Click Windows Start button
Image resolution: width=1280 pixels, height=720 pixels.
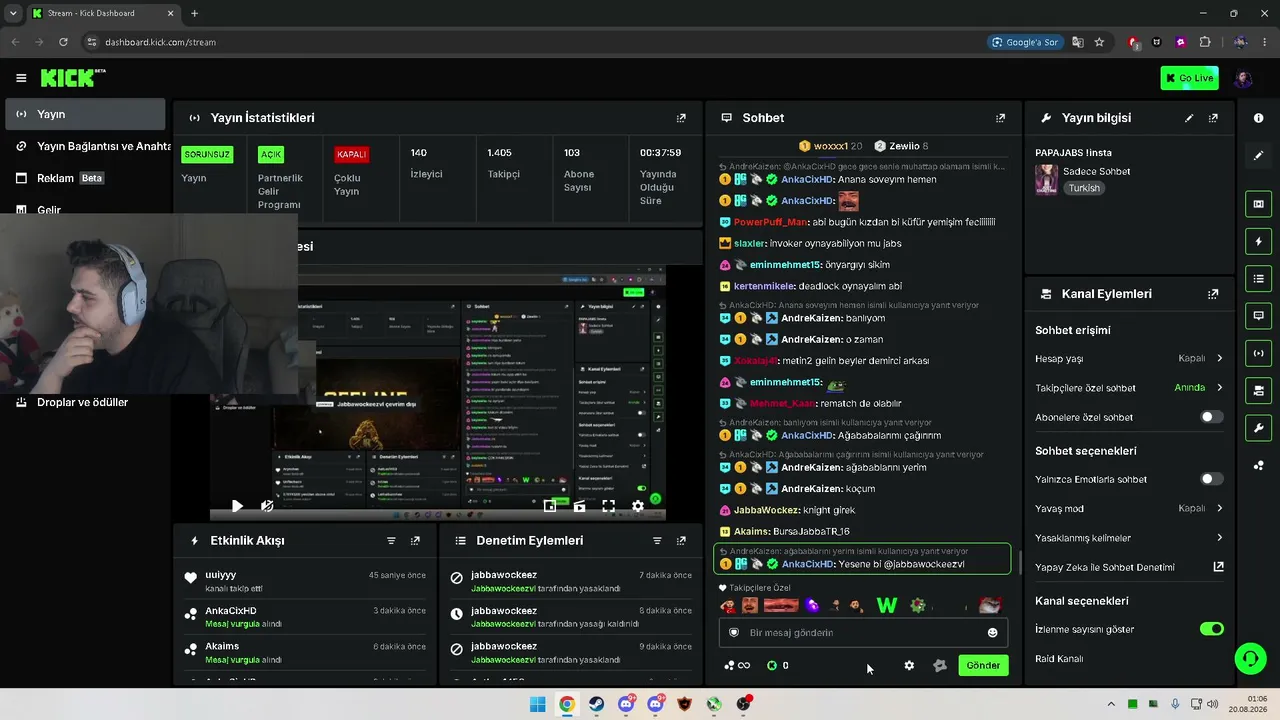537,704
